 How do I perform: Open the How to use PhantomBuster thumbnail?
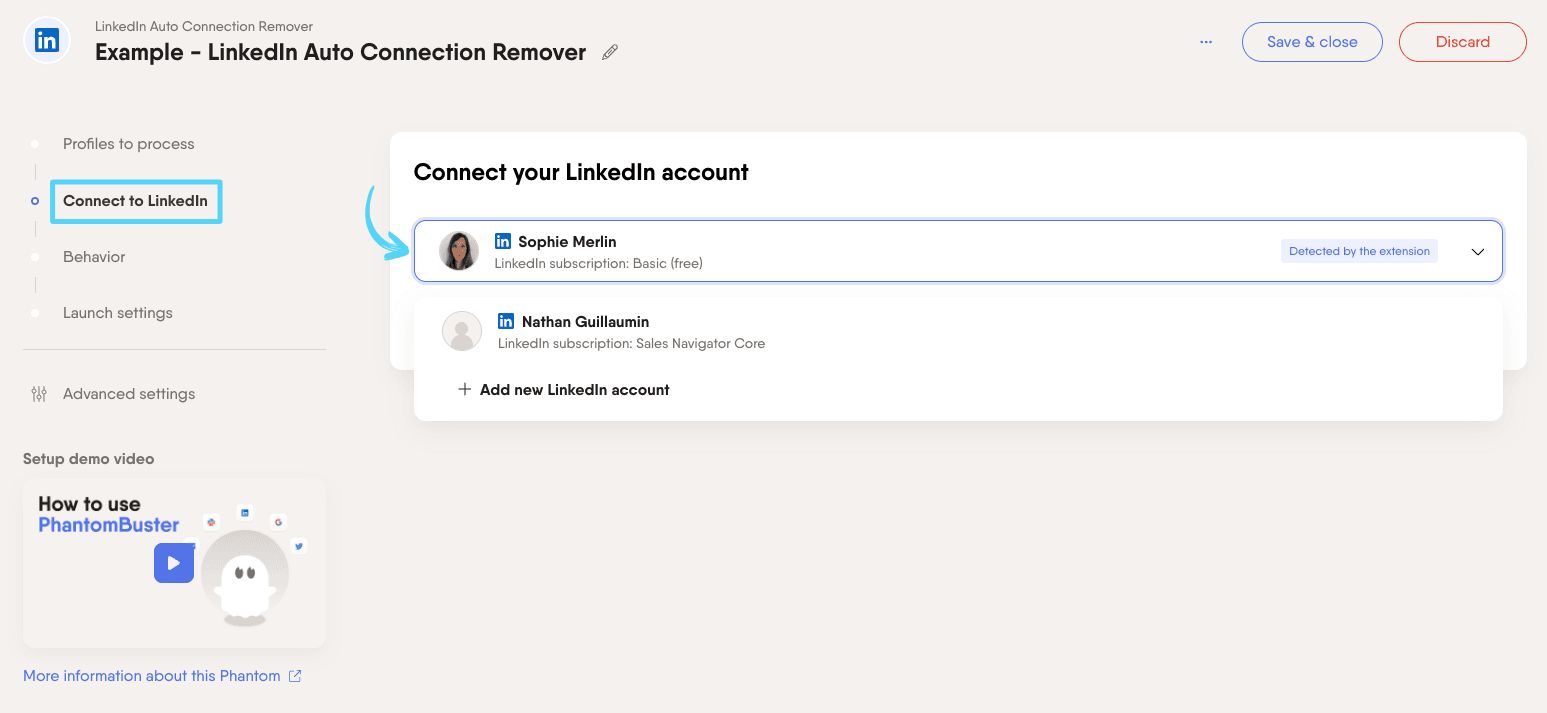(174, 563)
